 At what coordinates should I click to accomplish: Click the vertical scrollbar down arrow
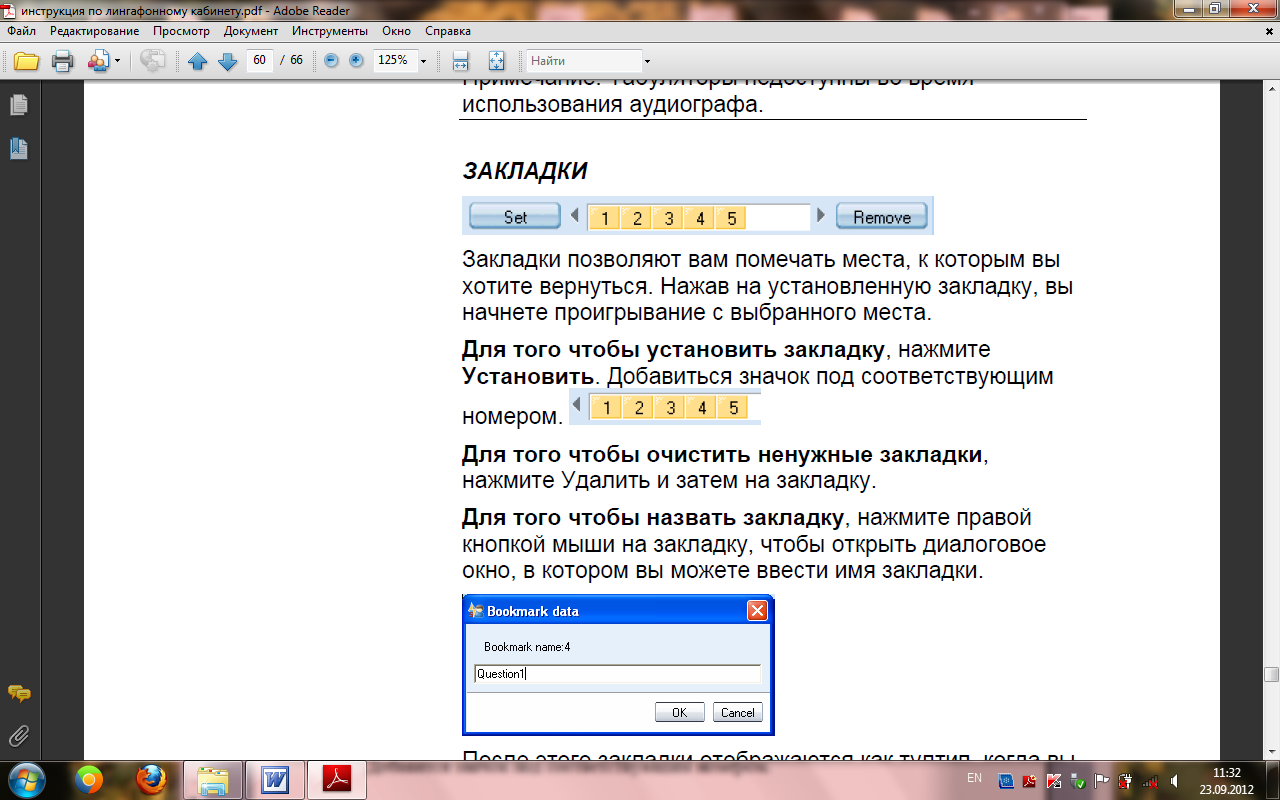pos(1271,752)
